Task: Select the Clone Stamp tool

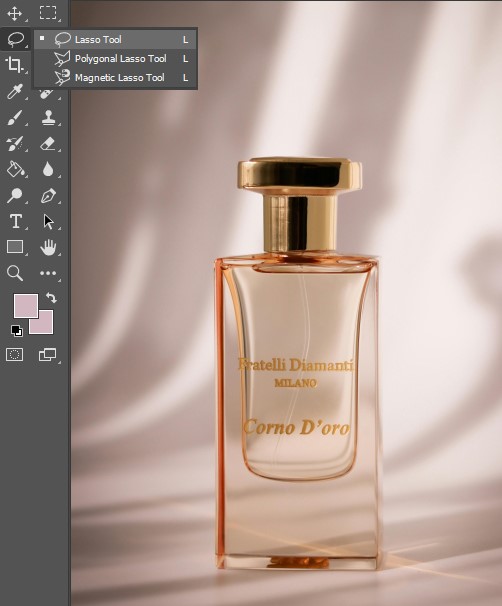Action: click(x=48, y=117)
